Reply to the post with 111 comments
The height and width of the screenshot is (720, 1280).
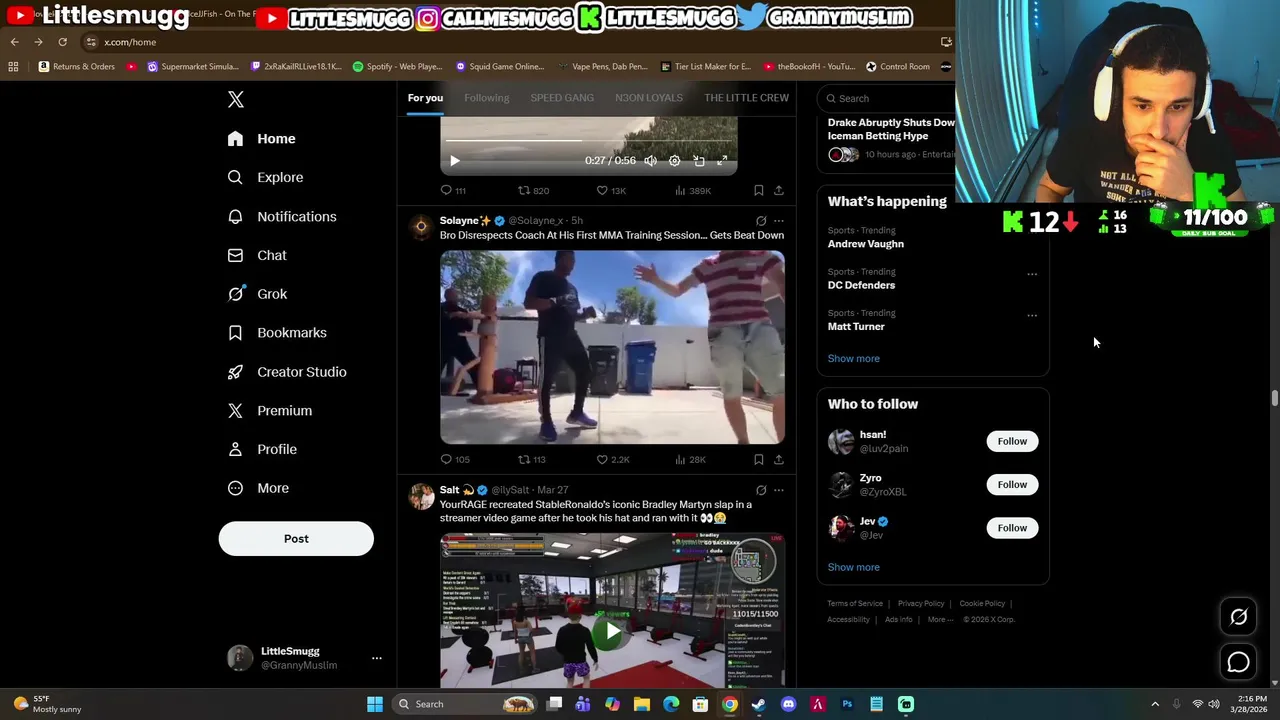pyautogui.click(x=453, y=190)
